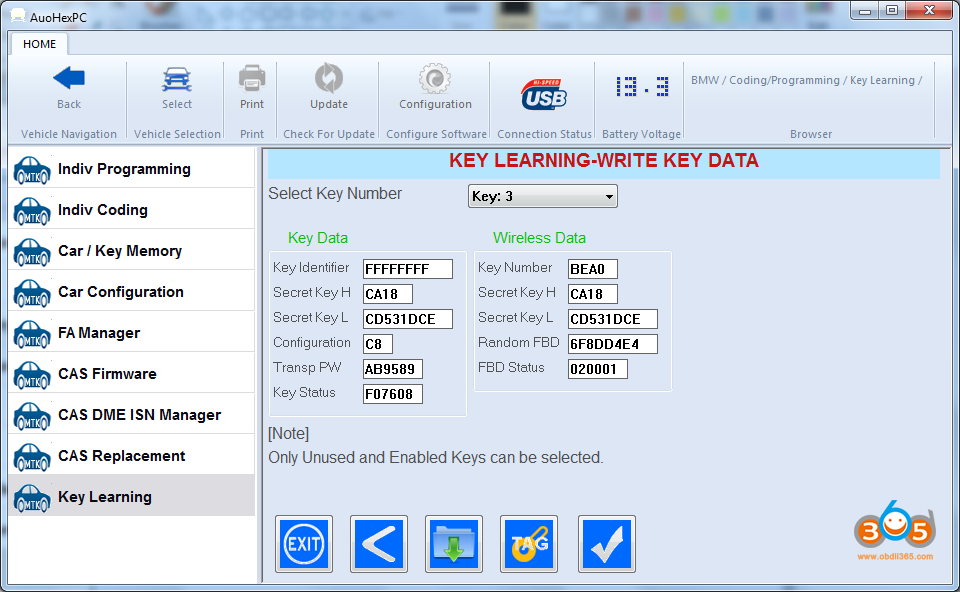Click the TAG key write button
Viewport: 960px width, 592px height.
pyautogui.click(x=529, y=544)
